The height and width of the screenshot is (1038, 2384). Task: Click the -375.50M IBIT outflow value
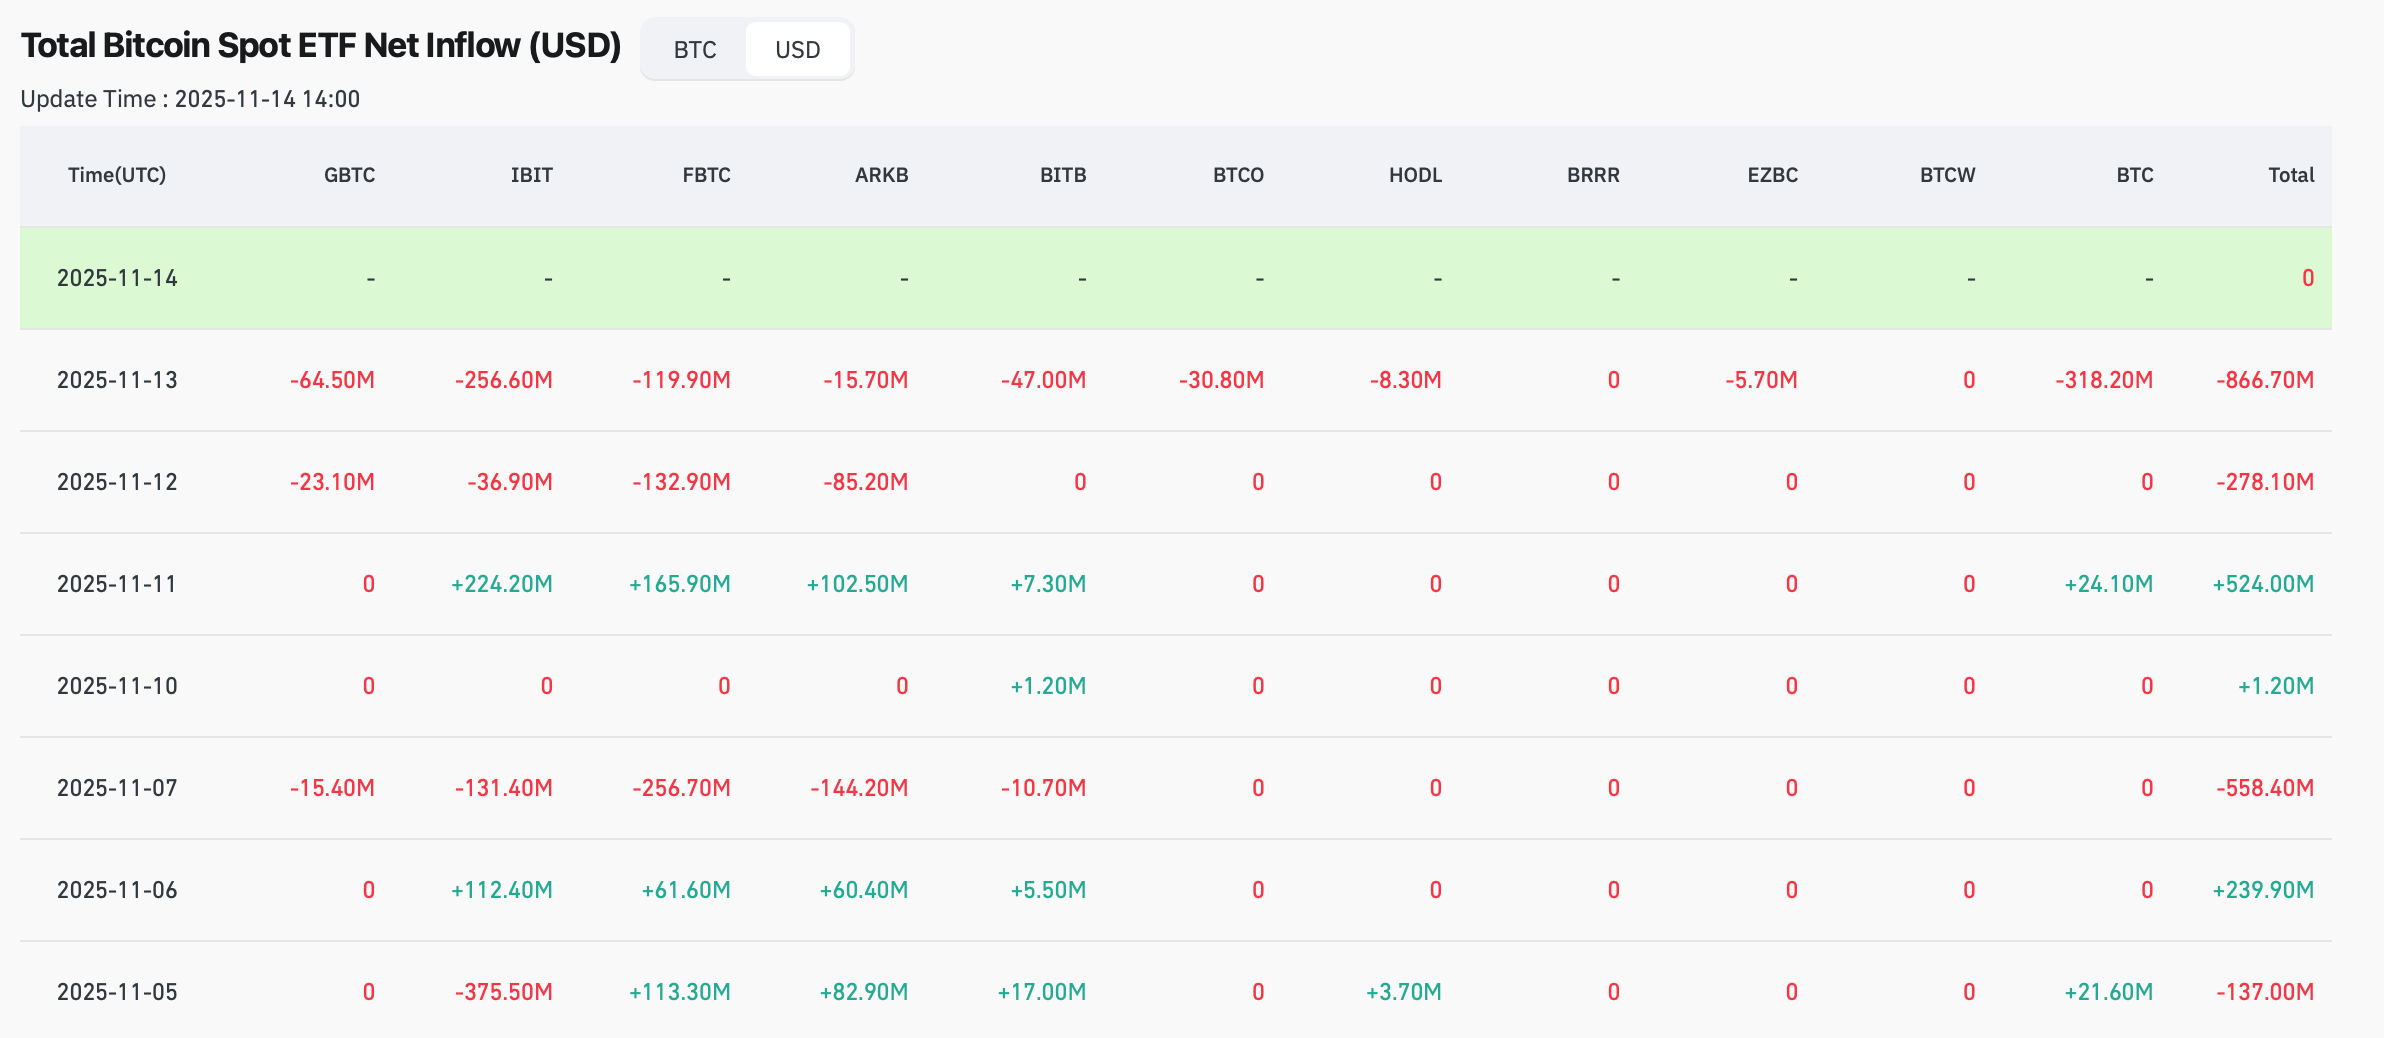click(504, 992)
